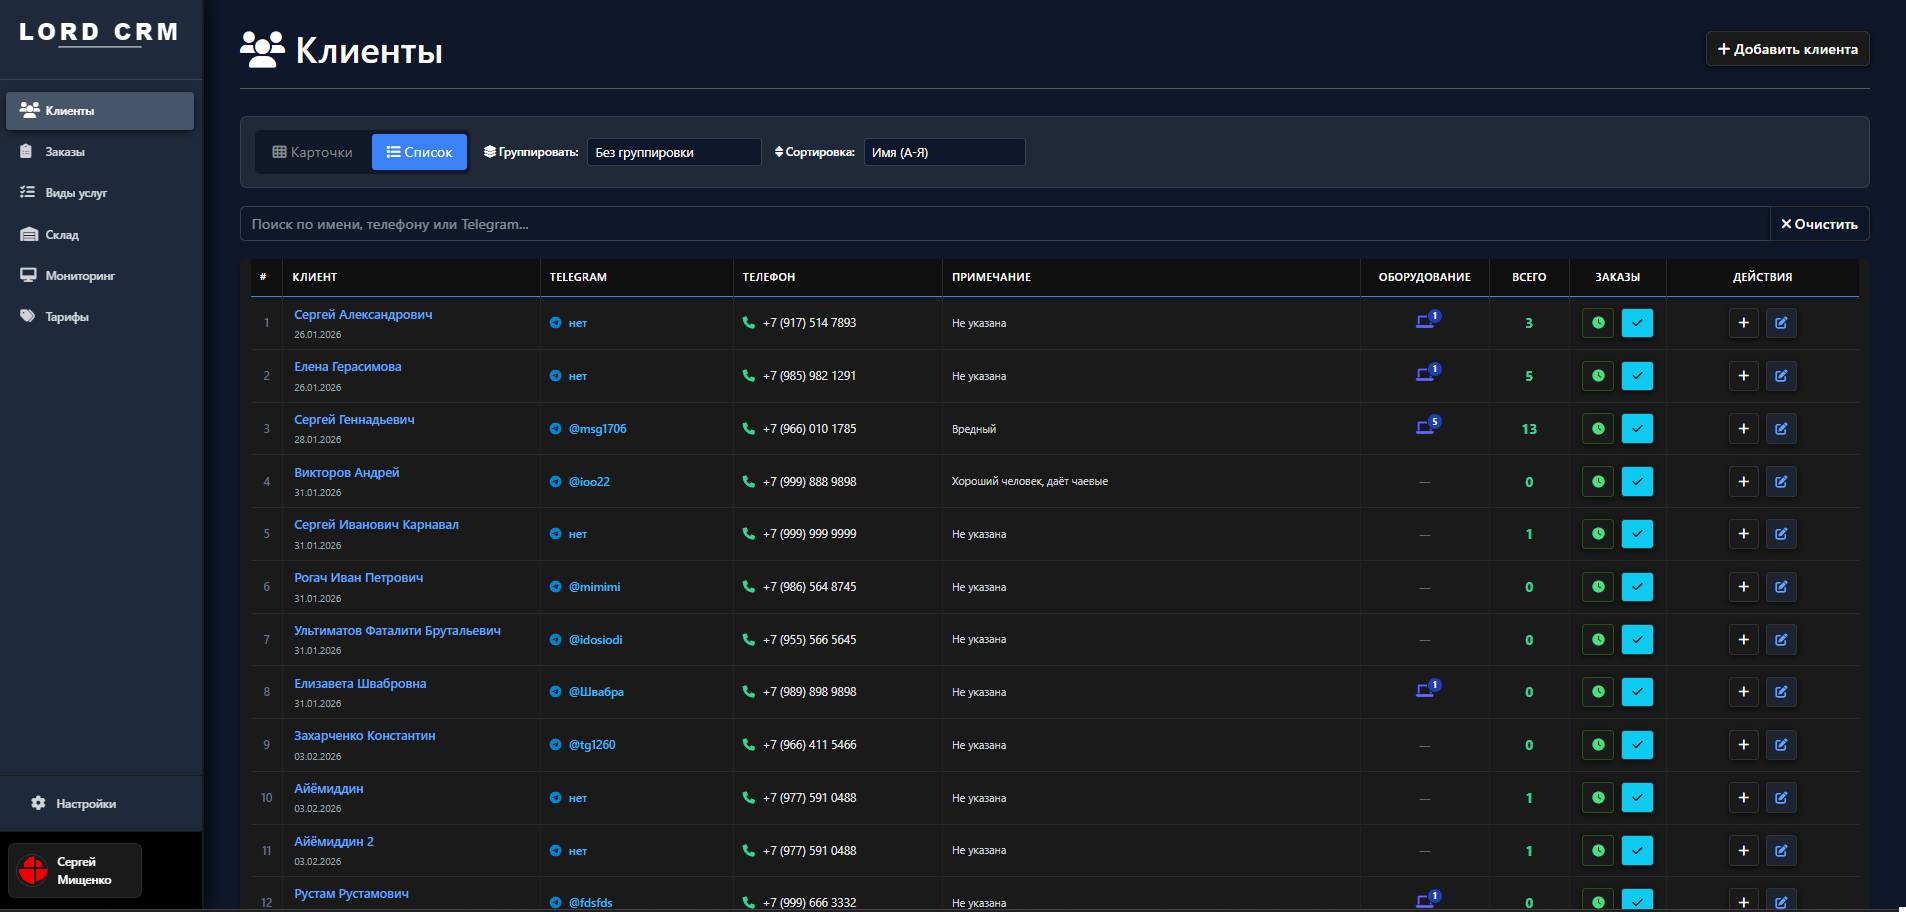Open the Сортировка dropdown
This screenshot has width=1906, height=912.
(944, 152)
